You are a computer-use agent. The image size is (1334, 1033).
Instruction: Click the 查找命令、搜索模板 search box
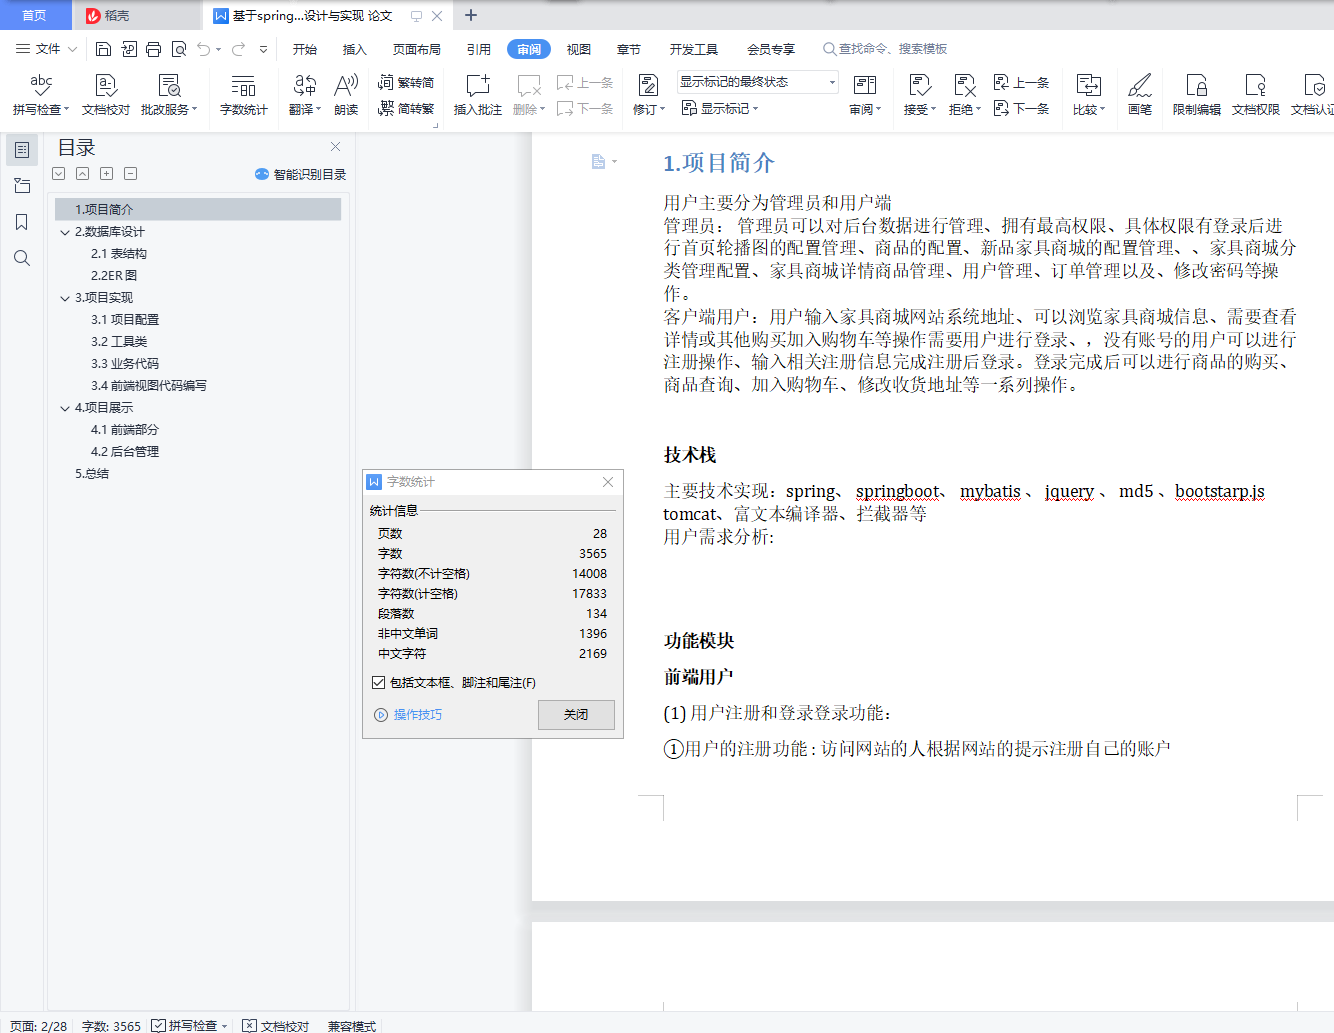click(885, 49)
